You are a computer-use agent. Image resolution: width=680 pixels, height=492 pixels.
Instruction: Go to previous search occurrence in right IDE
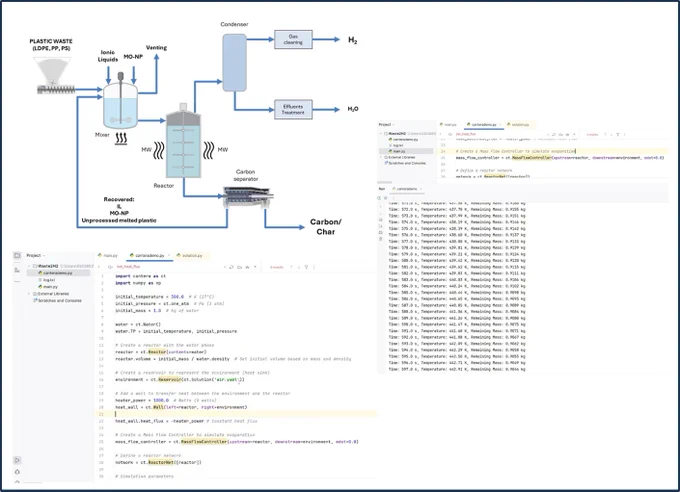pyautogui.click(x=605, y=134)
